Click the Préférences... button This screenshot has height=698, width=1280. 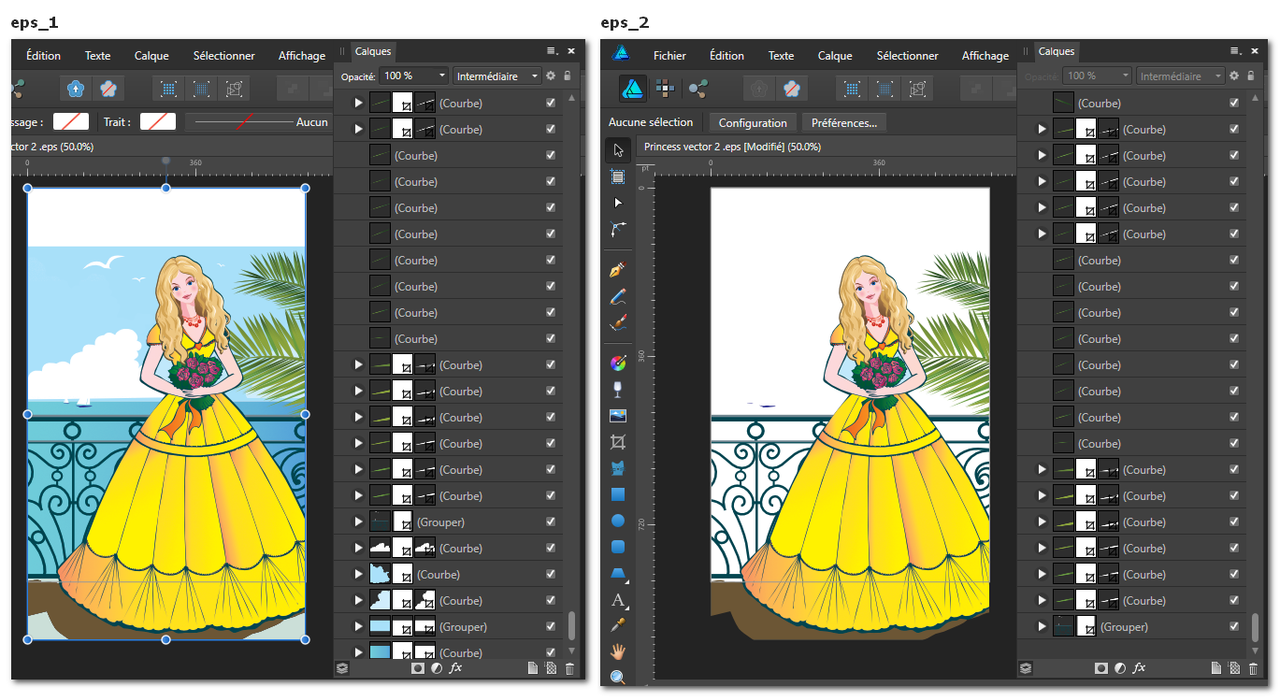(x=843, y=123)
